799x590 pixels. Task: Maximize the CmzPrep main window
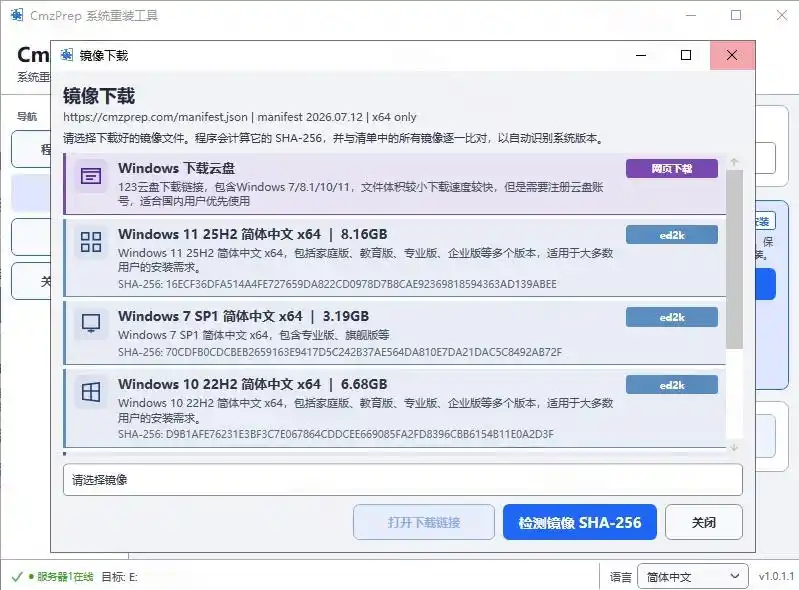tap(736, 15)
